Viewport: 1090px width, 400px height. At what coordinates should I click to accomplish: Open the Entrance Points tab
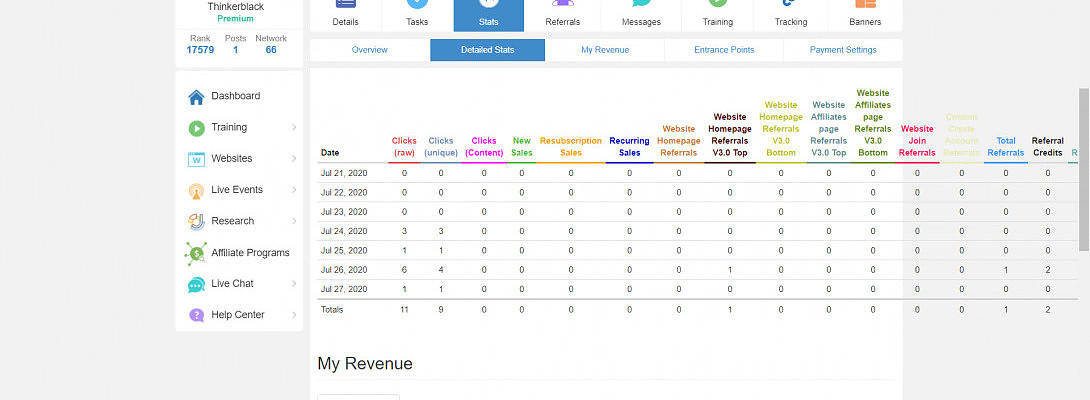[724, 50]
